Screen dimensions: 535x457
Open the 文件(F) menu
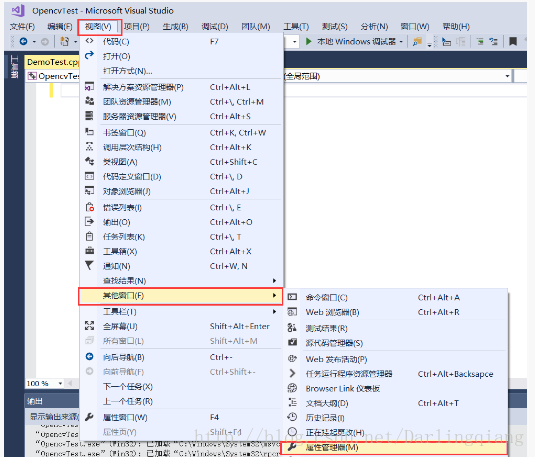[x=22, y=27]
